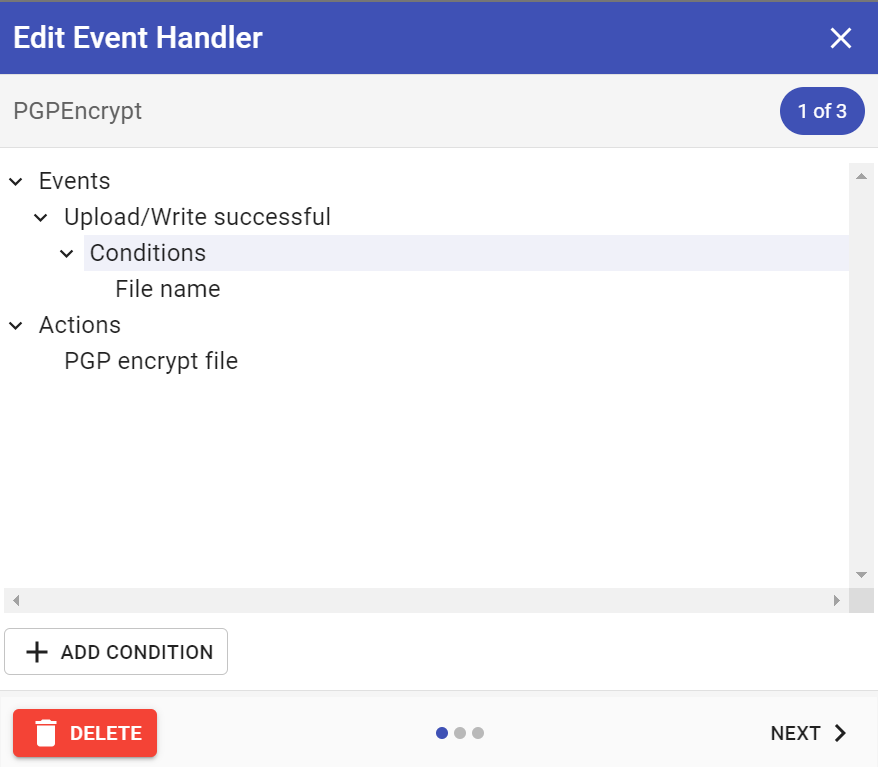Collapse the Conditions node

pyautogui.click(x=66, y=253)
